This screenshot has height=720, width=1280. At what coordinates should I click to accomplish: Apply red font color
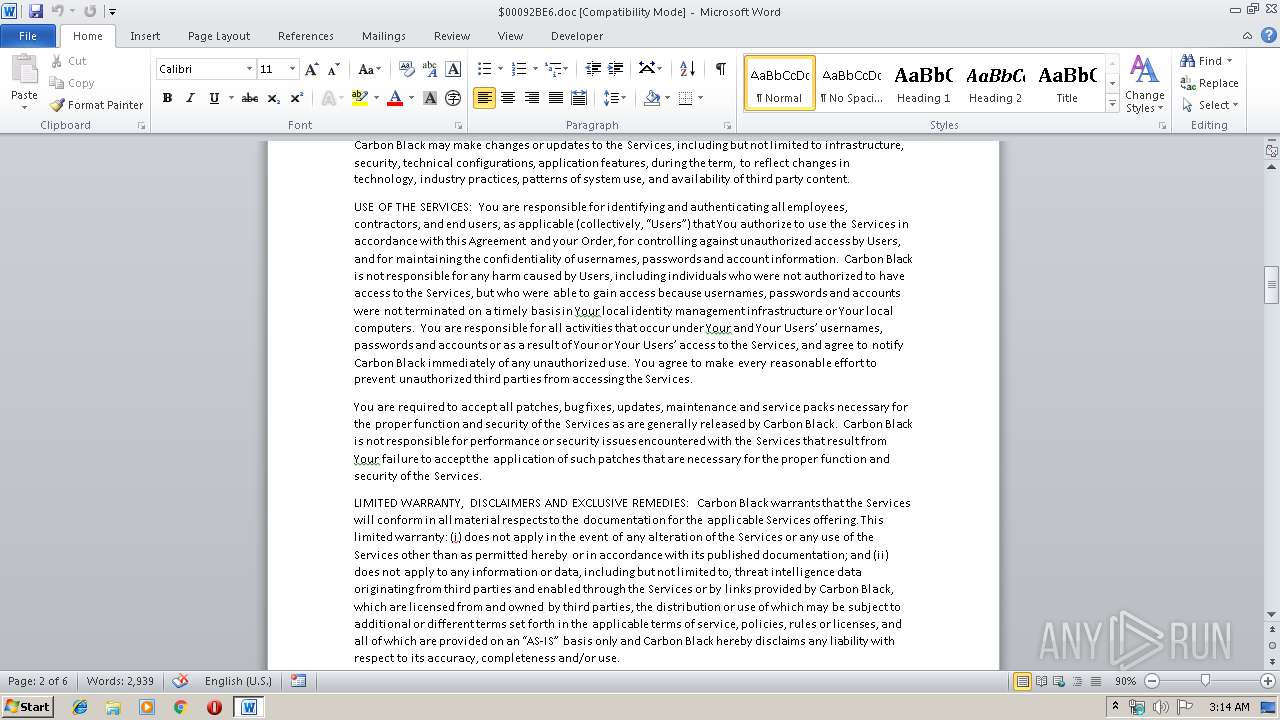pos(395,98)
